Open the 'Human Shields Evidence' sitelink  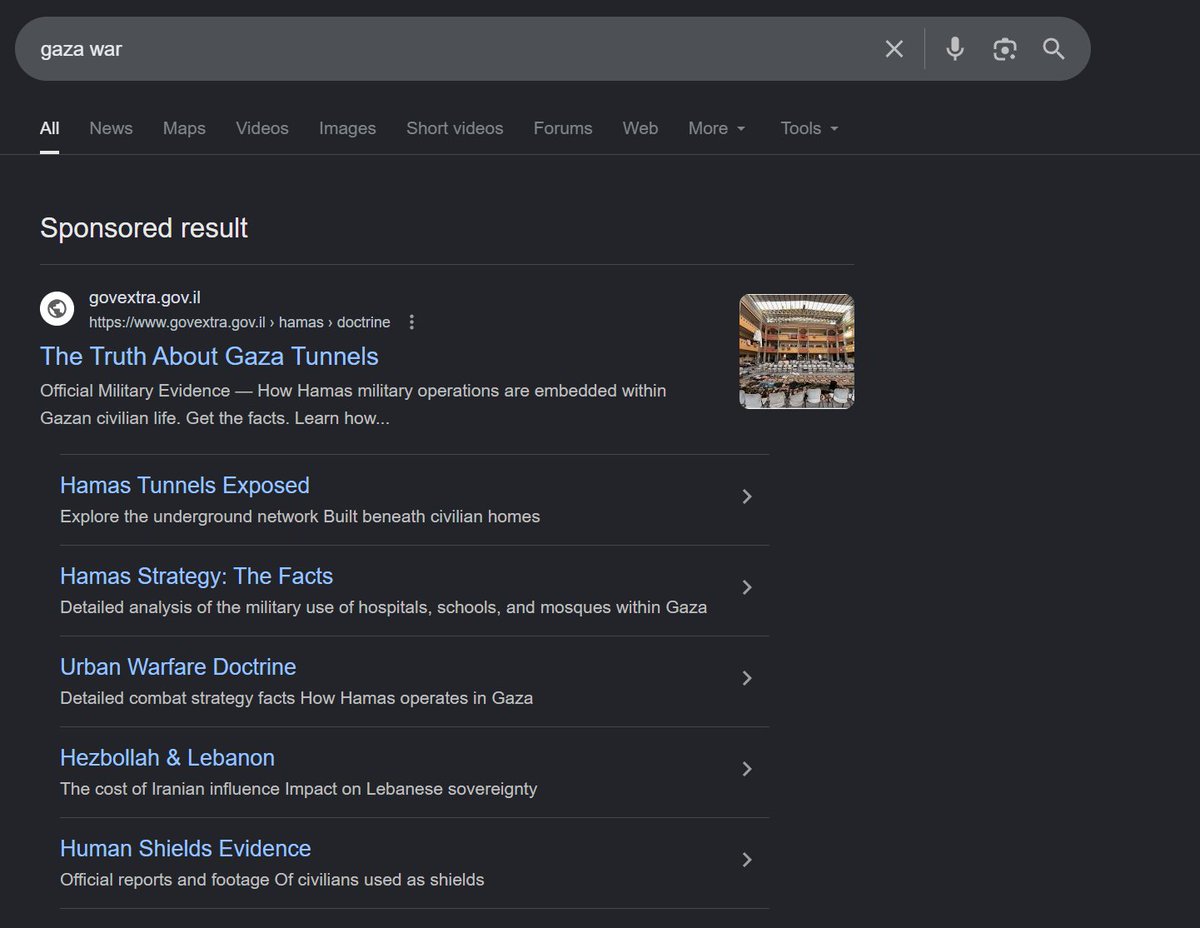(x=185, y=849)
